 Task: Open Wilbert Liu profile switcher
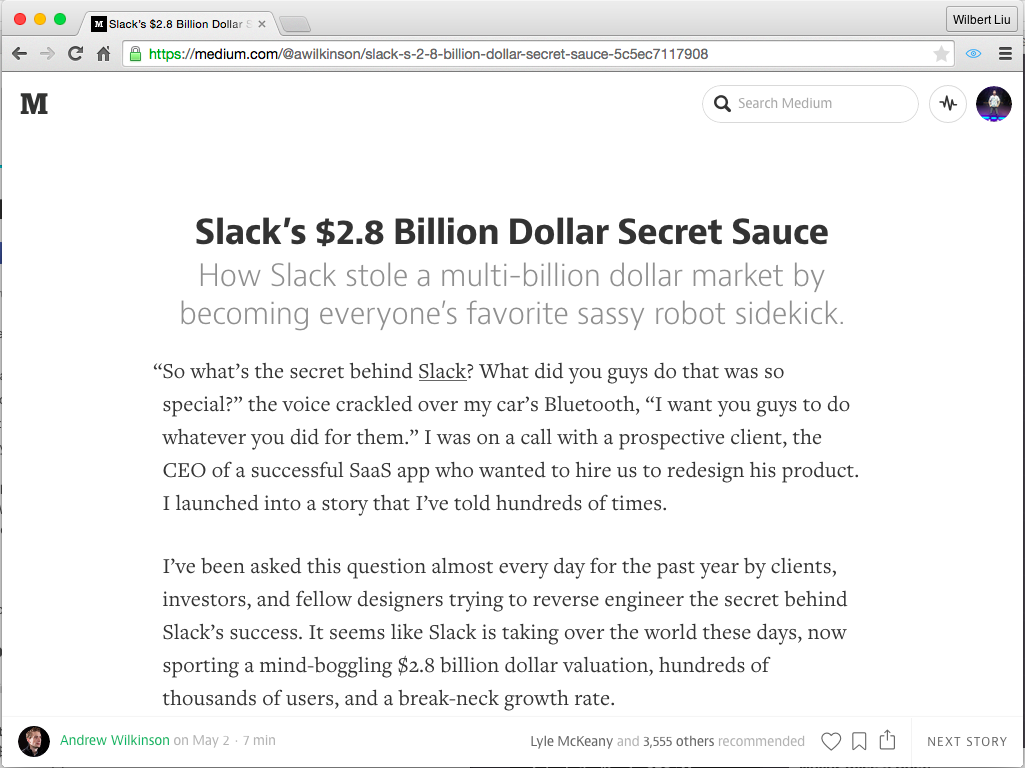tap(981, 20)
